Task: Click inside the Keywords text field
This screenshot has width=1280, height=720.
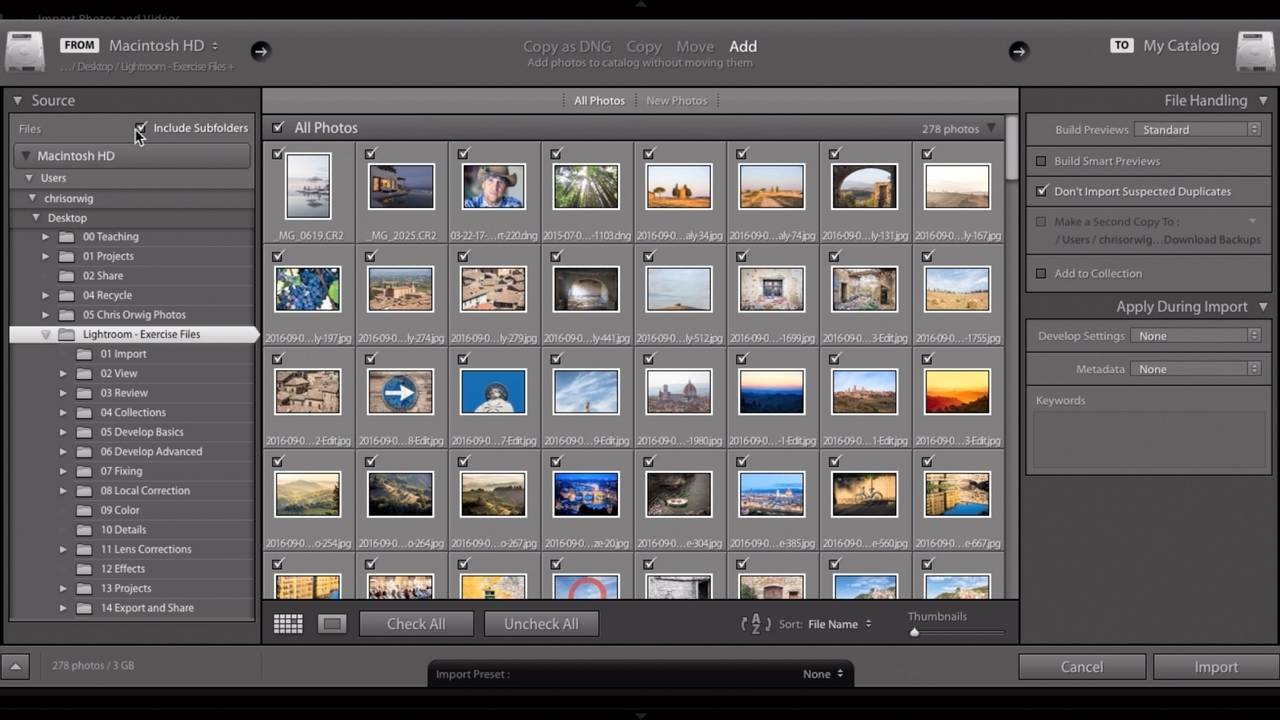Action: (1148, 440)
